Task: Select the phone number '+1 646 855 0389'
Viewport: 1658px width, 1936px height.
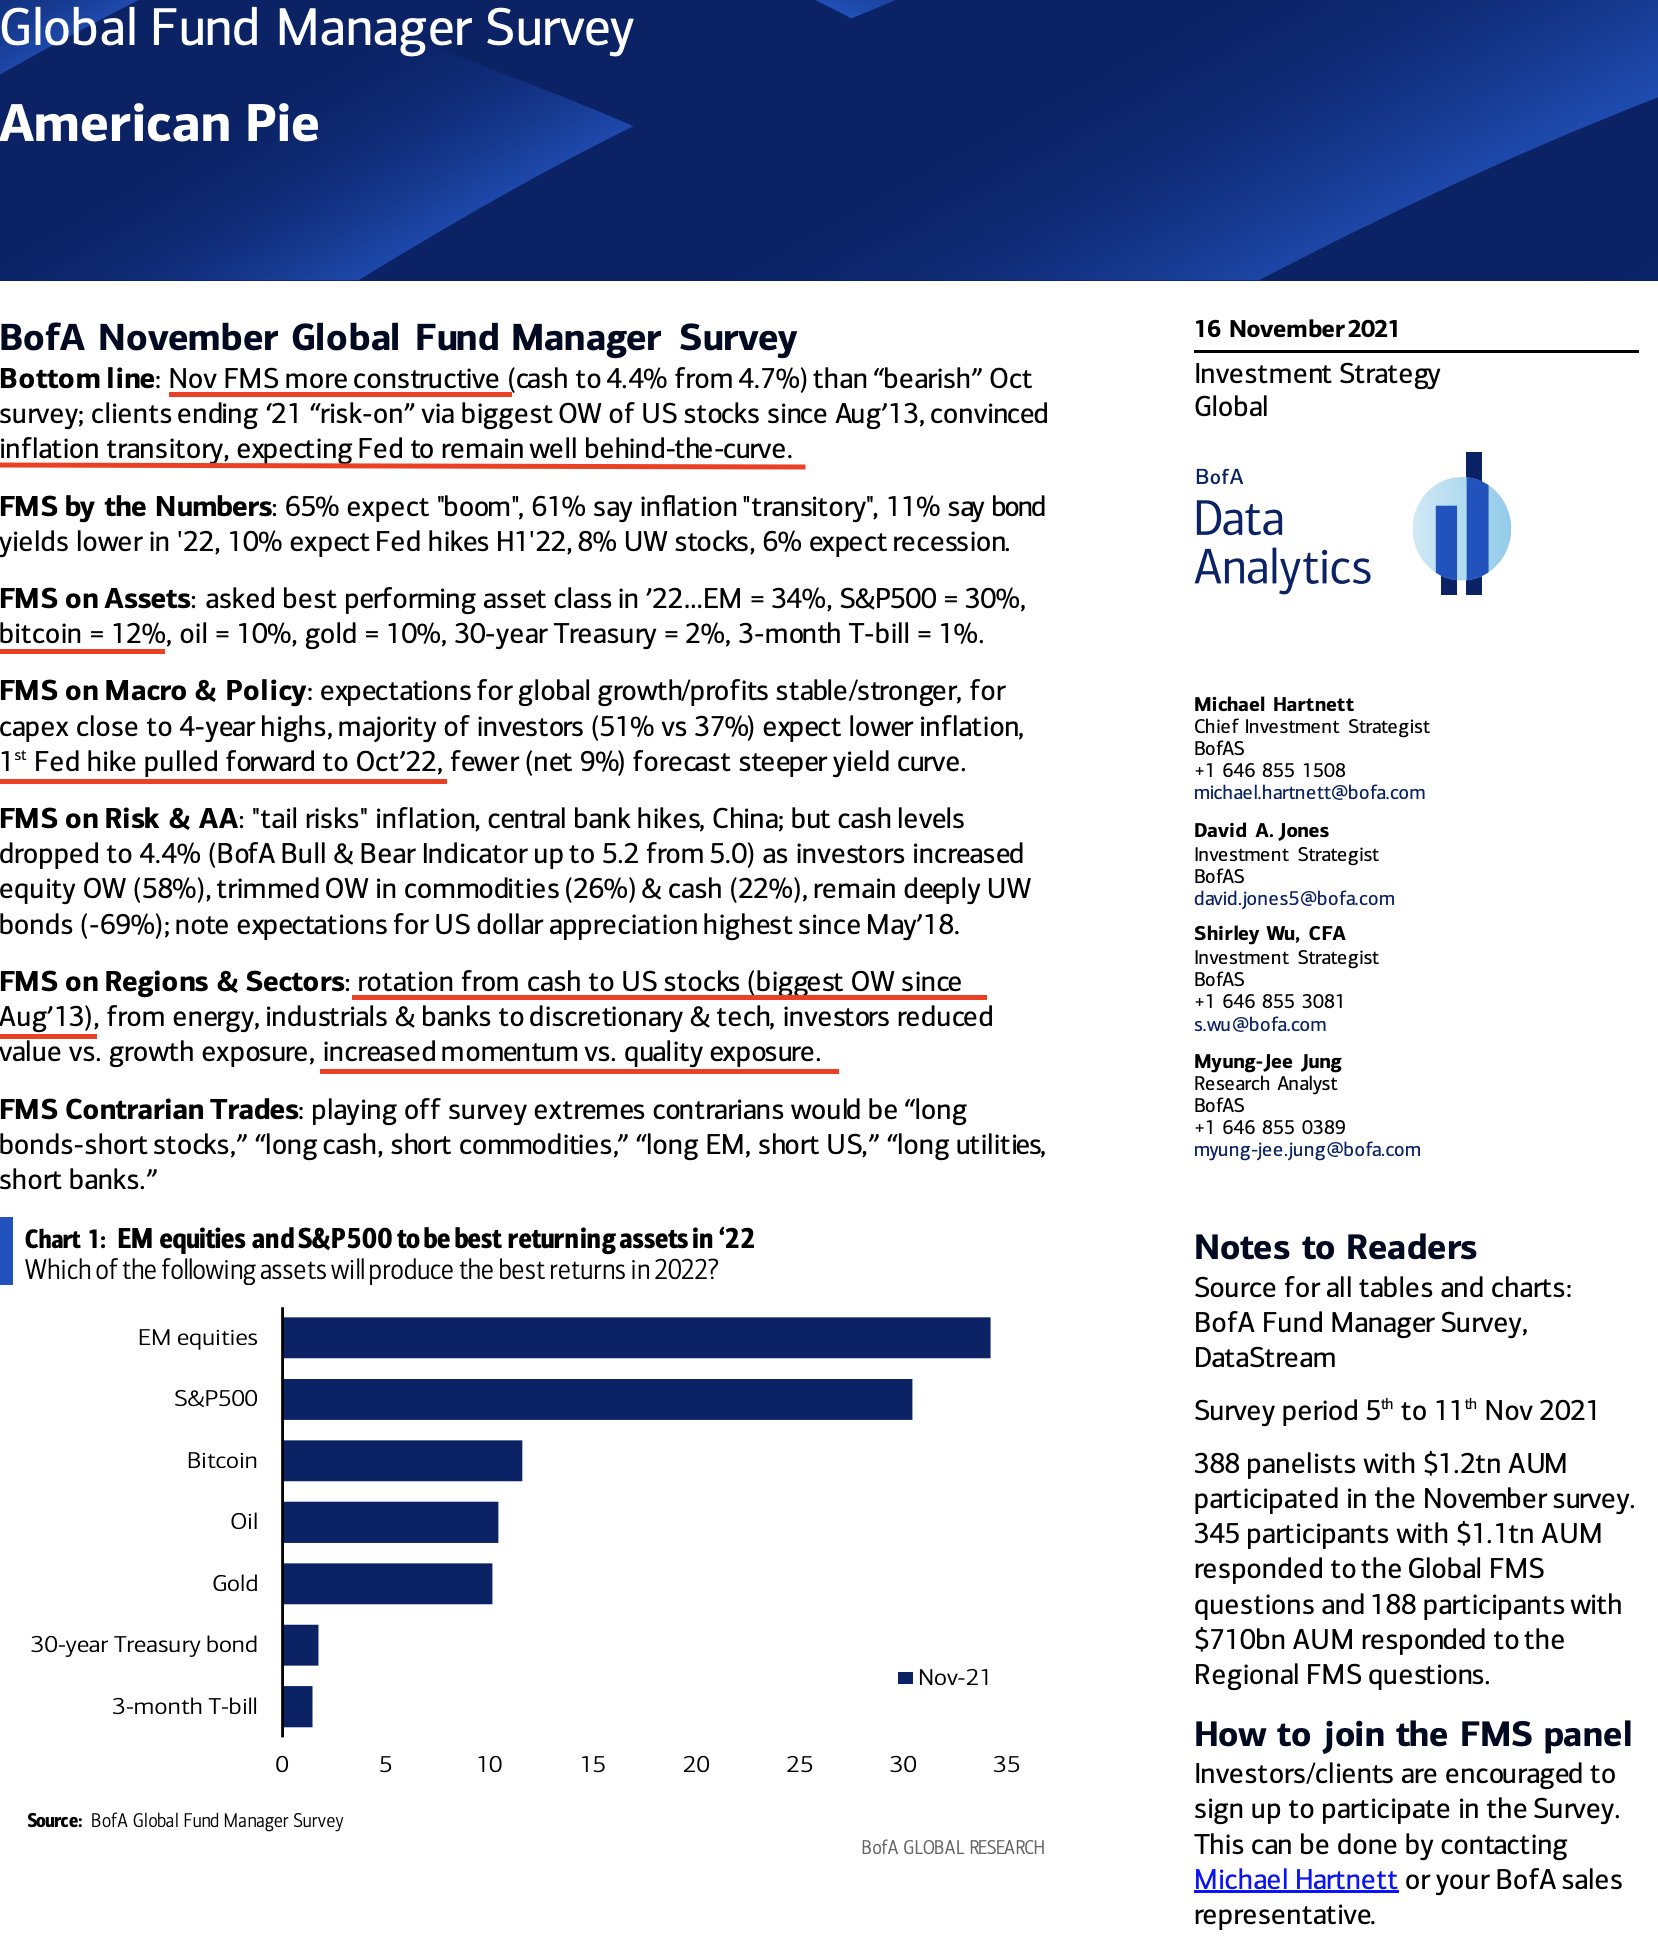Action: pyautogui.click(x=1270, y=1127)
